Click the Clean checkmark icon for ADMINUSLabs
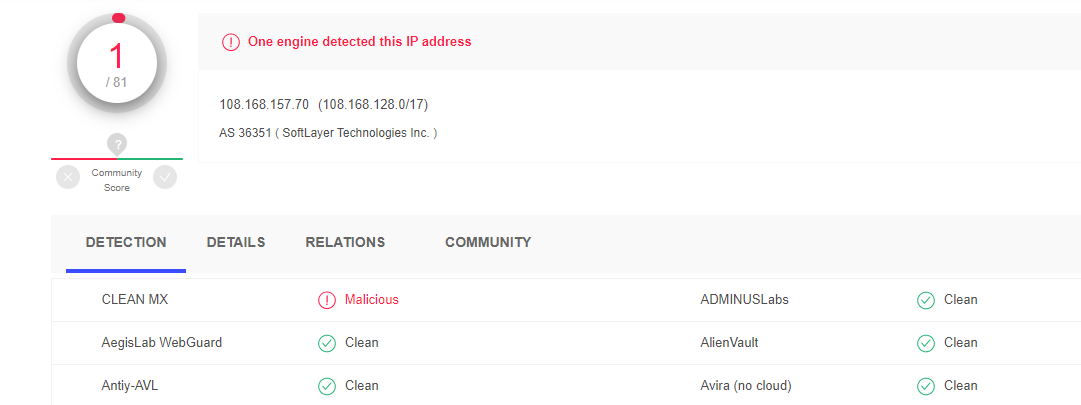The width and height of the screenshot is (1081, 405). point(926,300)
